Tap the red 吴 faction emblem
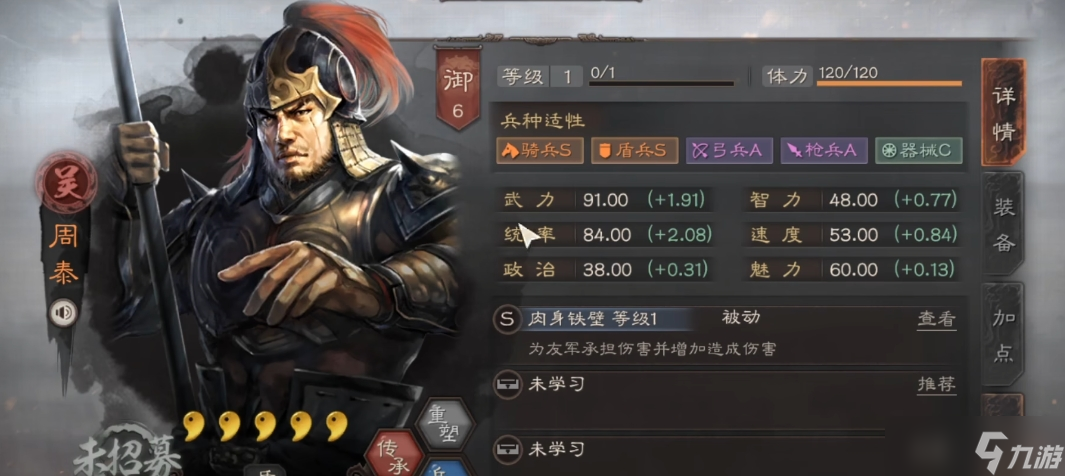1065x476 pixels. point(66,182)
